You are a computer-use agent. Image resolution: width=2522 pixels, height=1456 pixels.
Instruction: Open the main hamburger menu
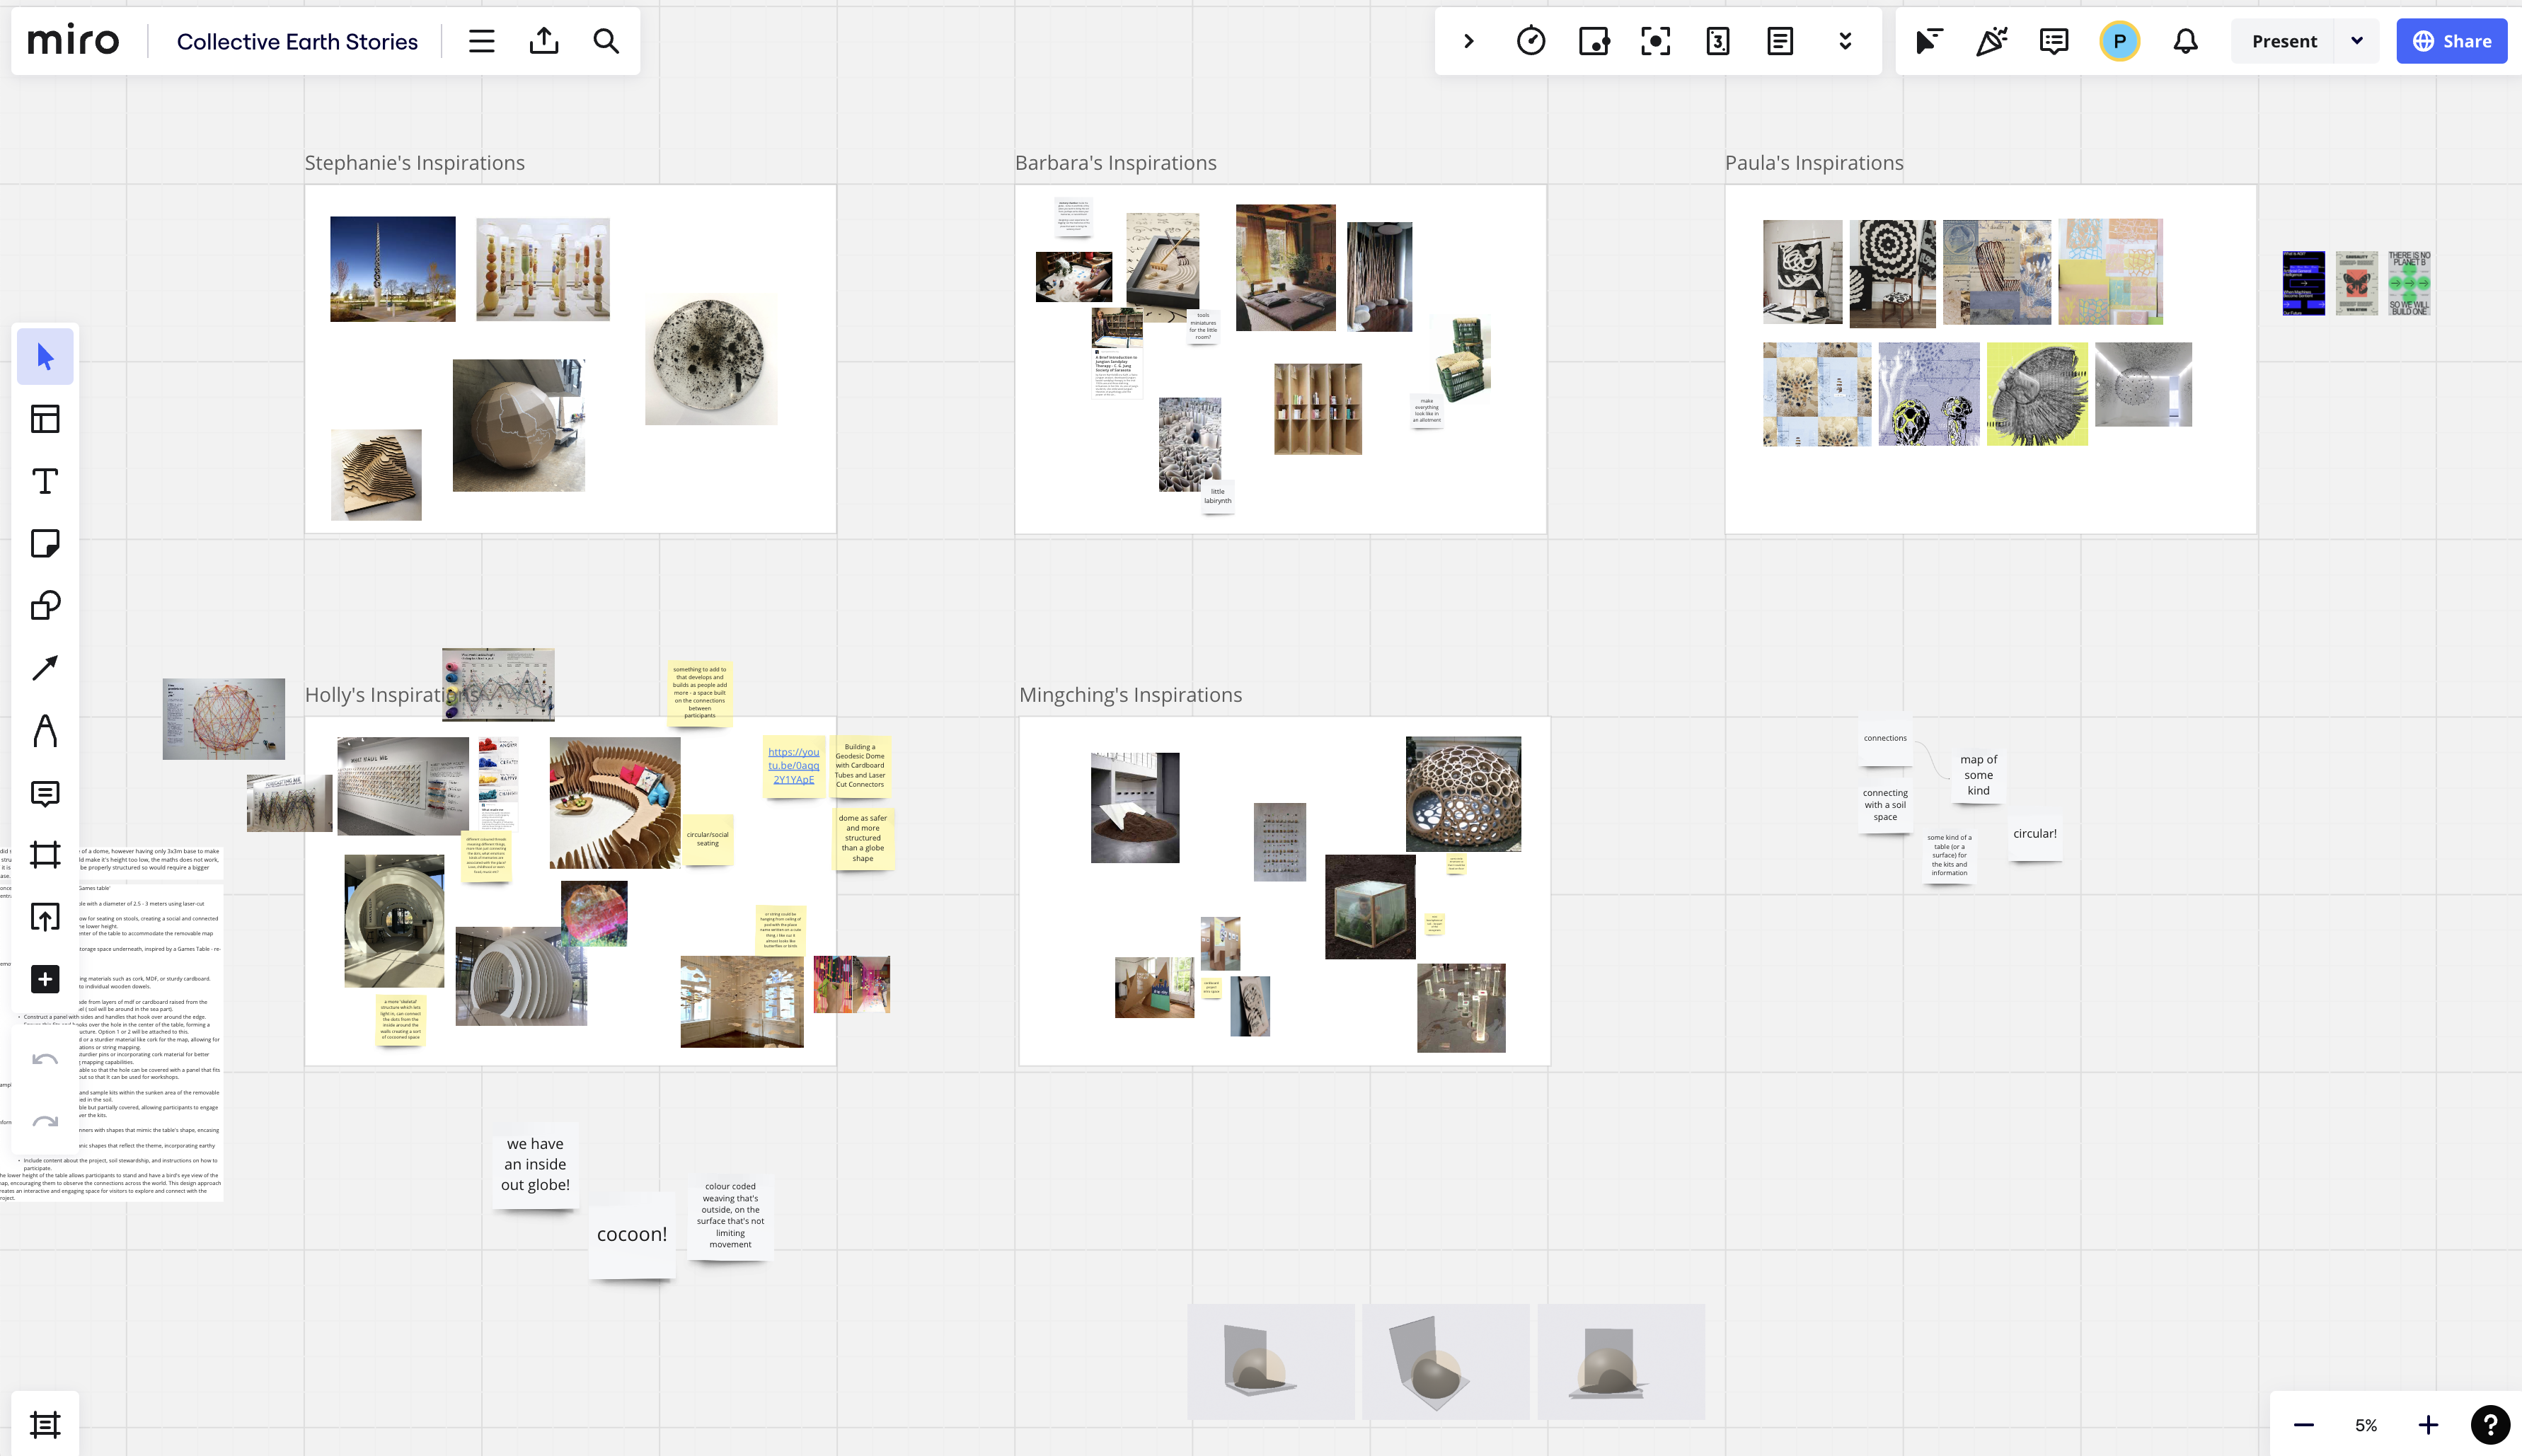pyautogui.click(x=481, y=41)
